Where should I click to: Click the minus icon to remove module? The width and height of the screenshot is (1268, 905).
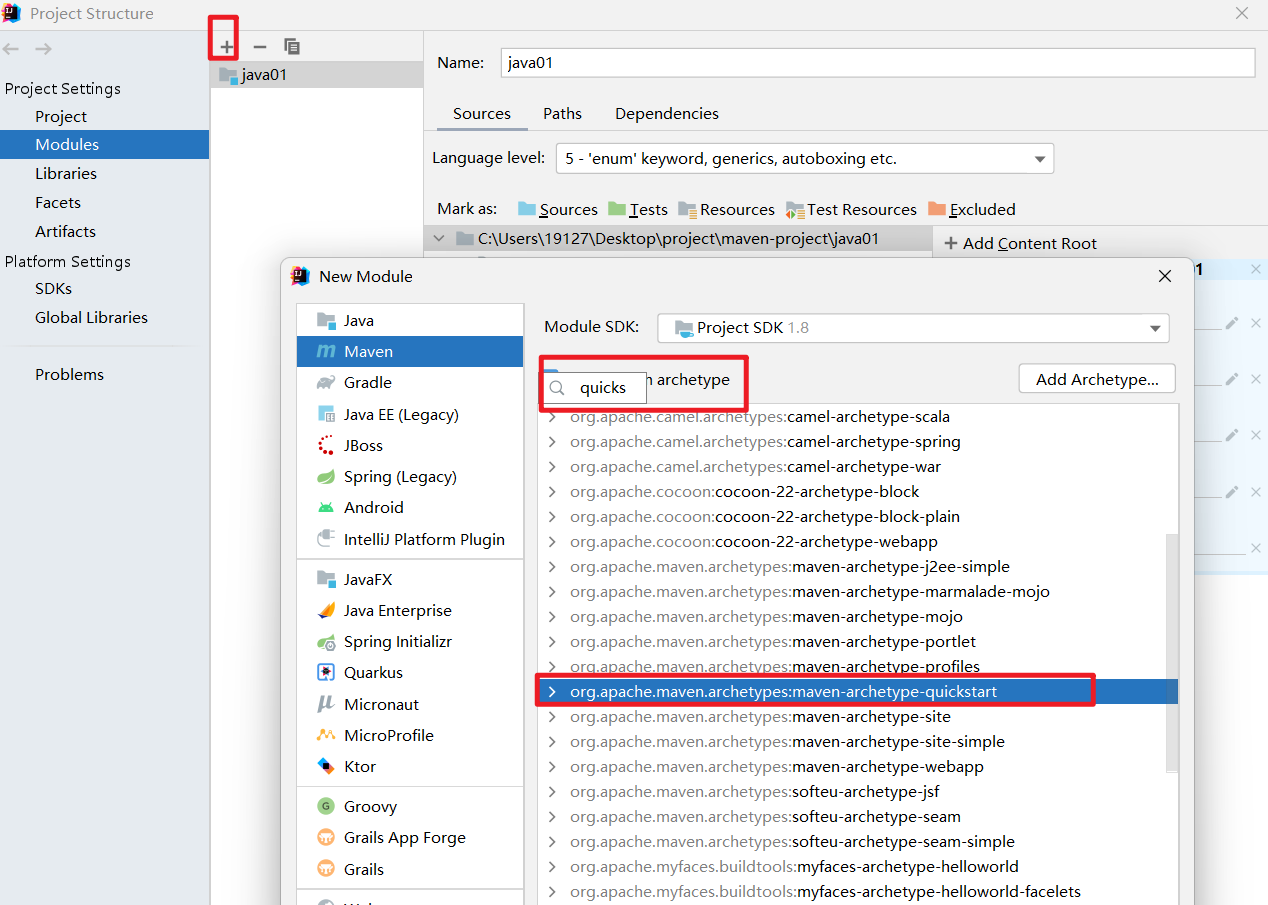coord(260,46)
